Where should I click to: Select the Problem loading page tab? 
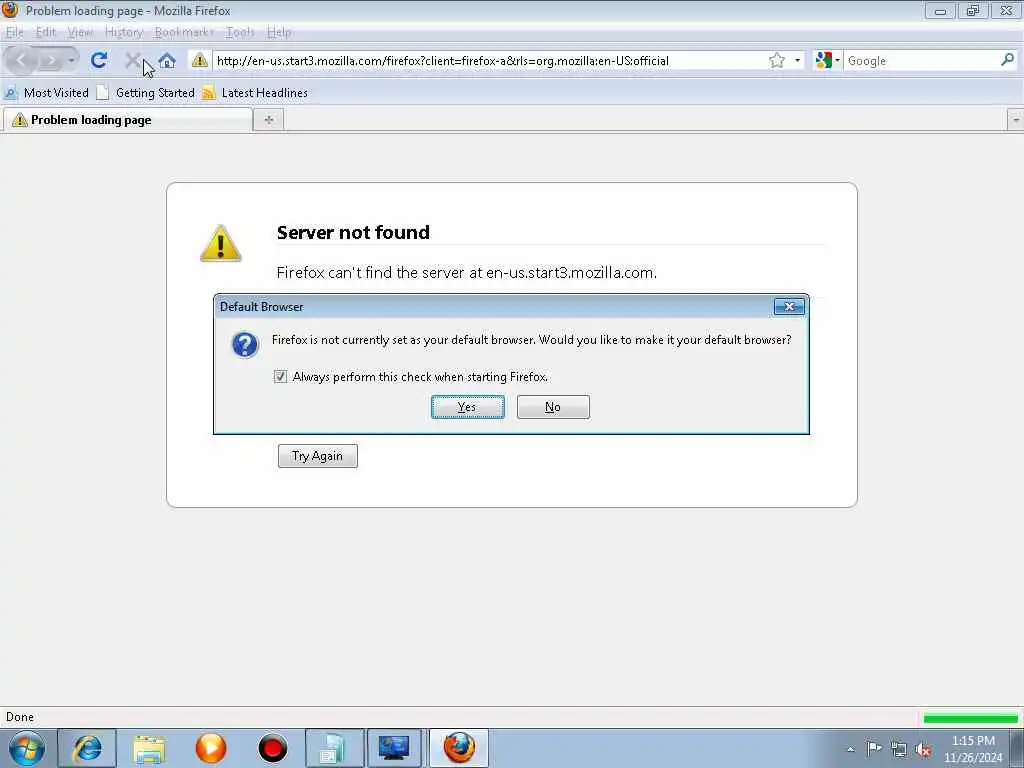[128, 120]
